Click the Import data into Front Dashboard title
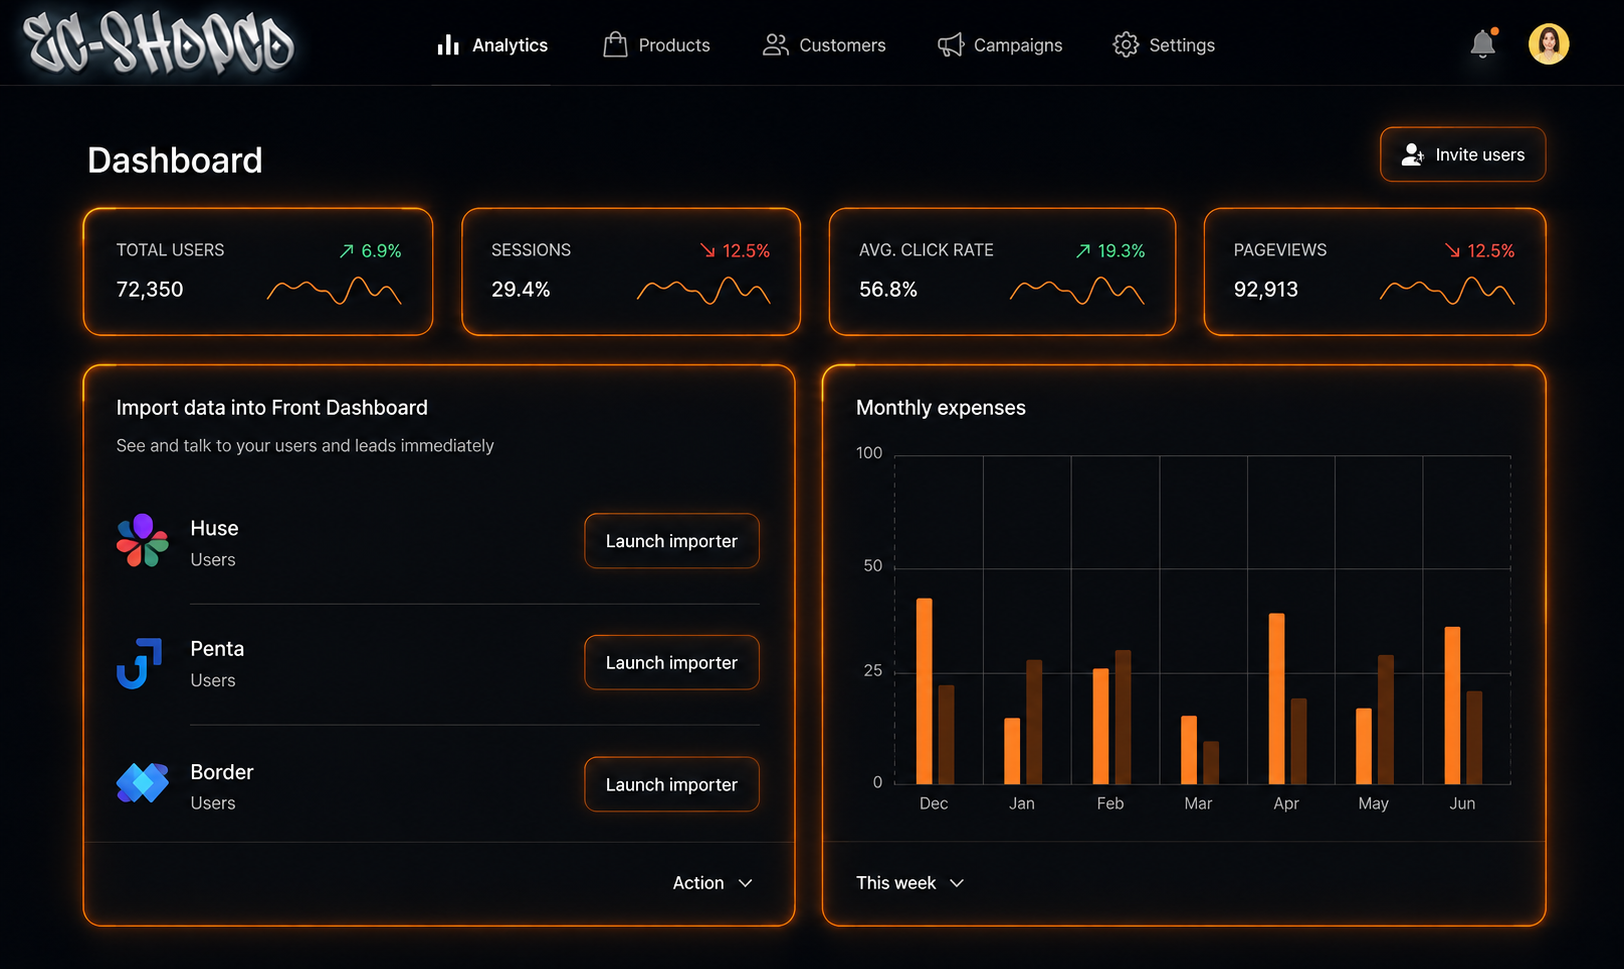Viewport: 1624px width, 969px height. point(272,408)
